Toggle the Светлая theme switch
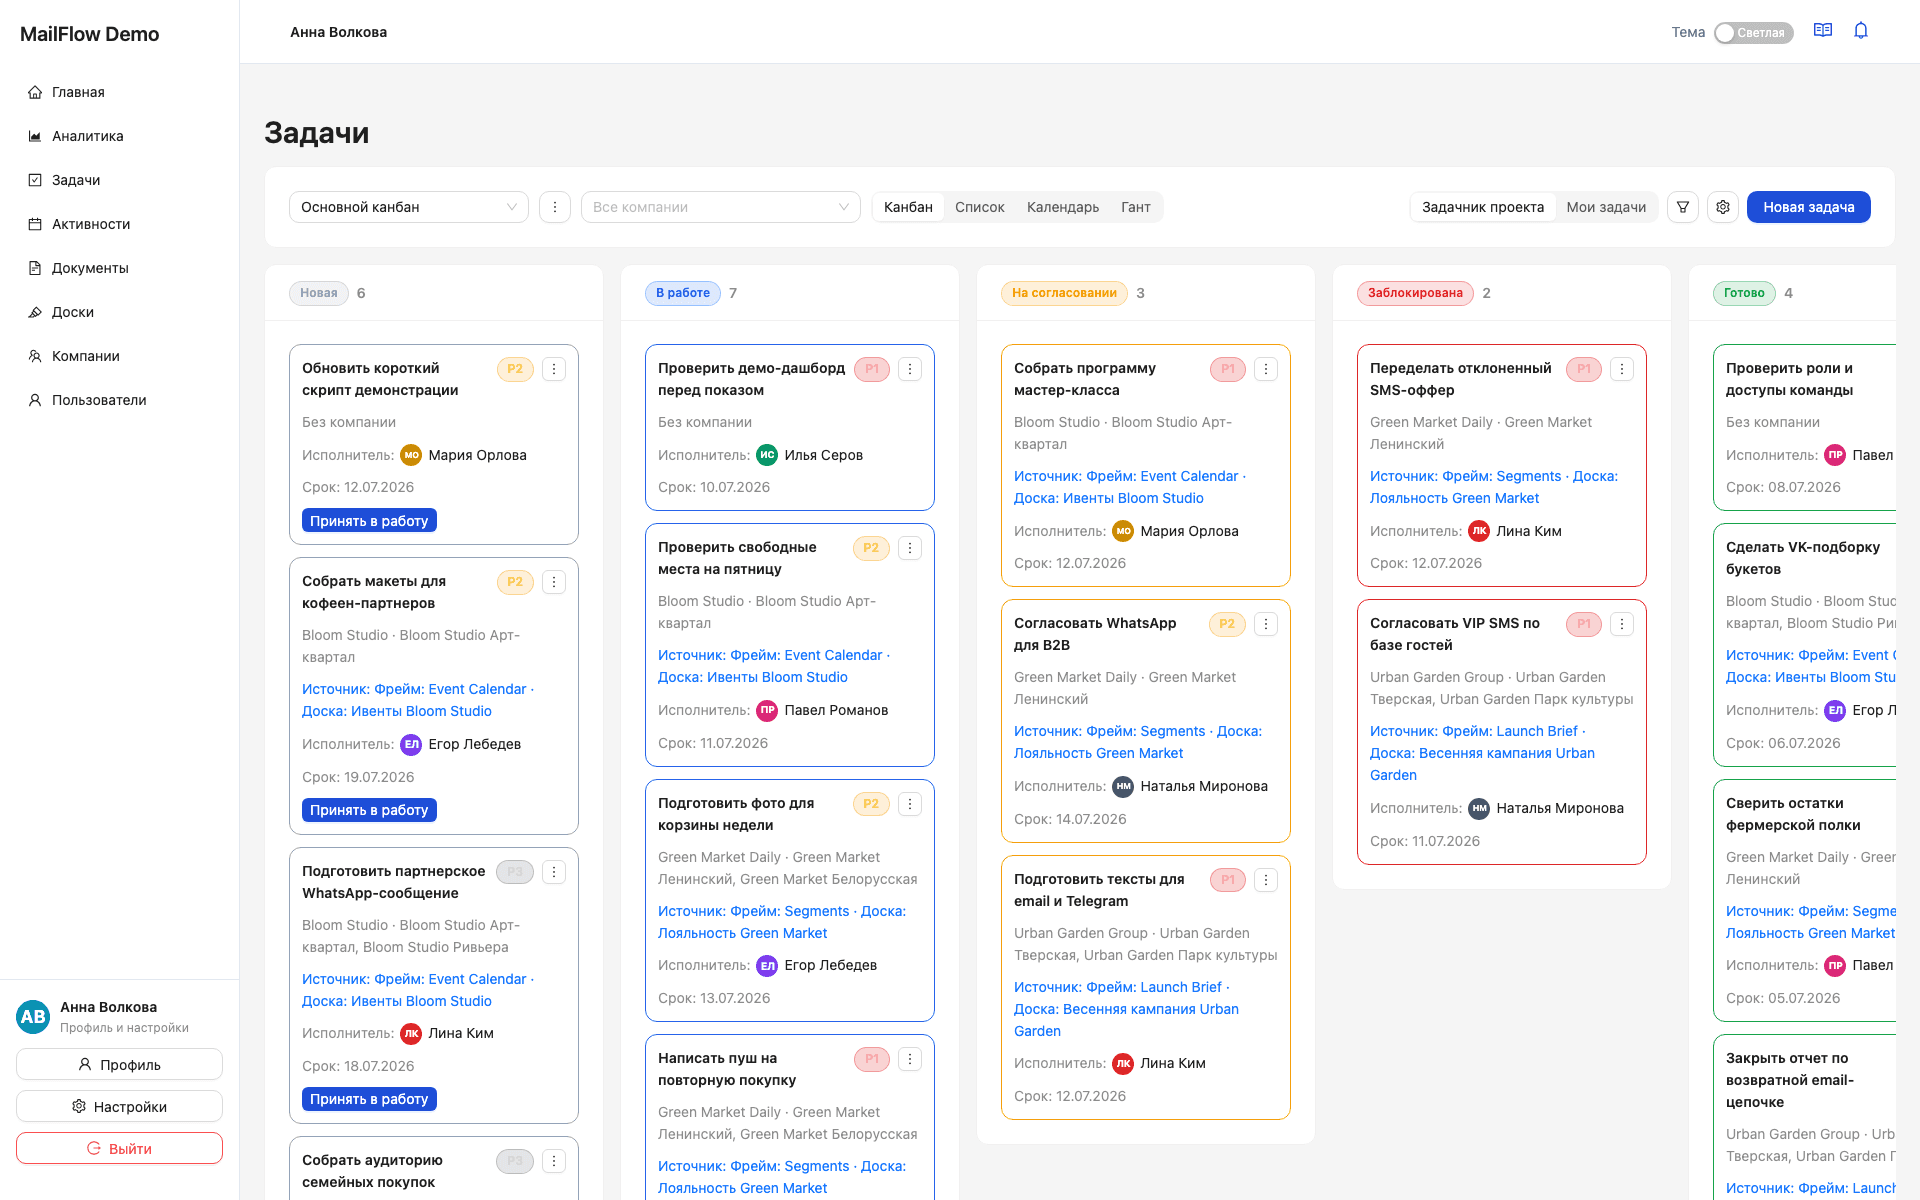Image resolution: width=1920 pixels, height=1200 pixels. [1753, 33]
